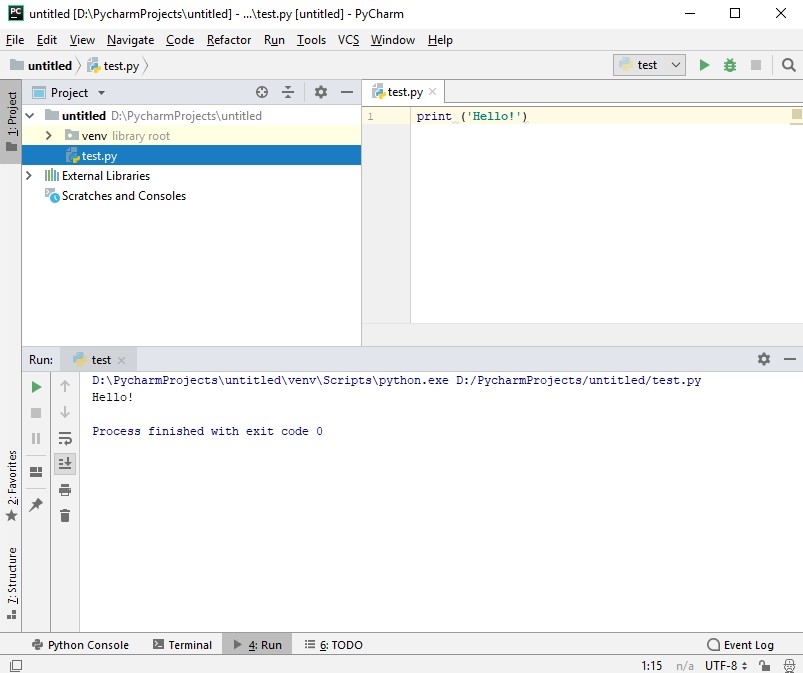Expand the venv folder
The width and height of the screenshot is (803, 673).
coord(48,135)
